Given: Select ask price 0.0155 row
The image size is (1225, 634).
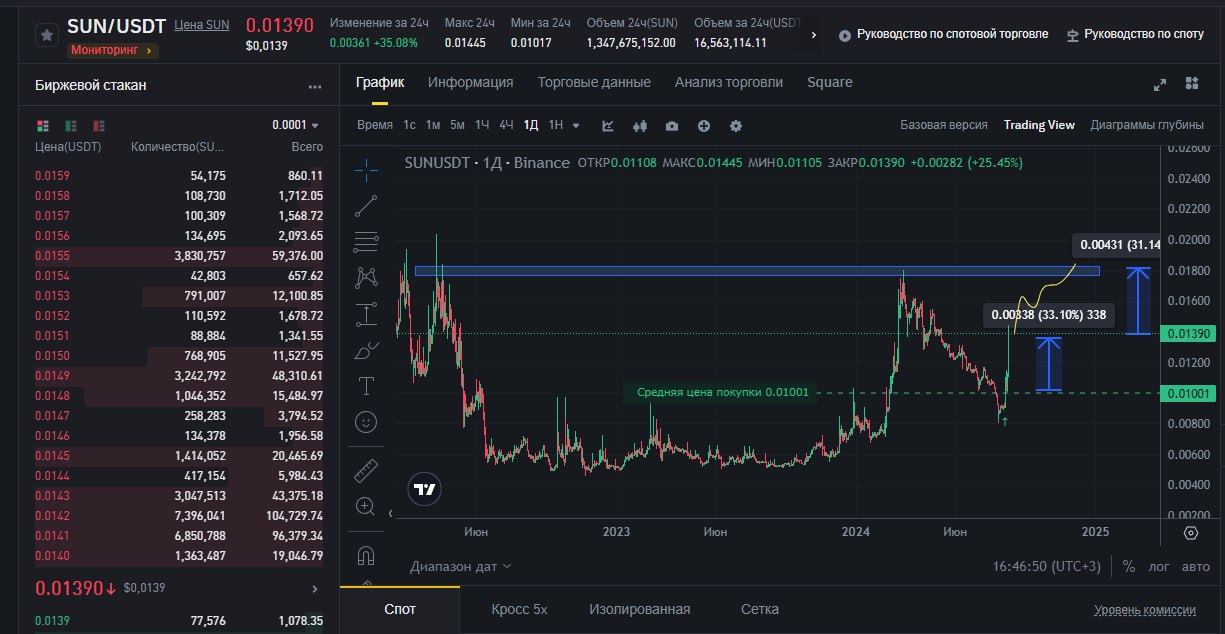Looking at the screenshot, I should point(179,255).
